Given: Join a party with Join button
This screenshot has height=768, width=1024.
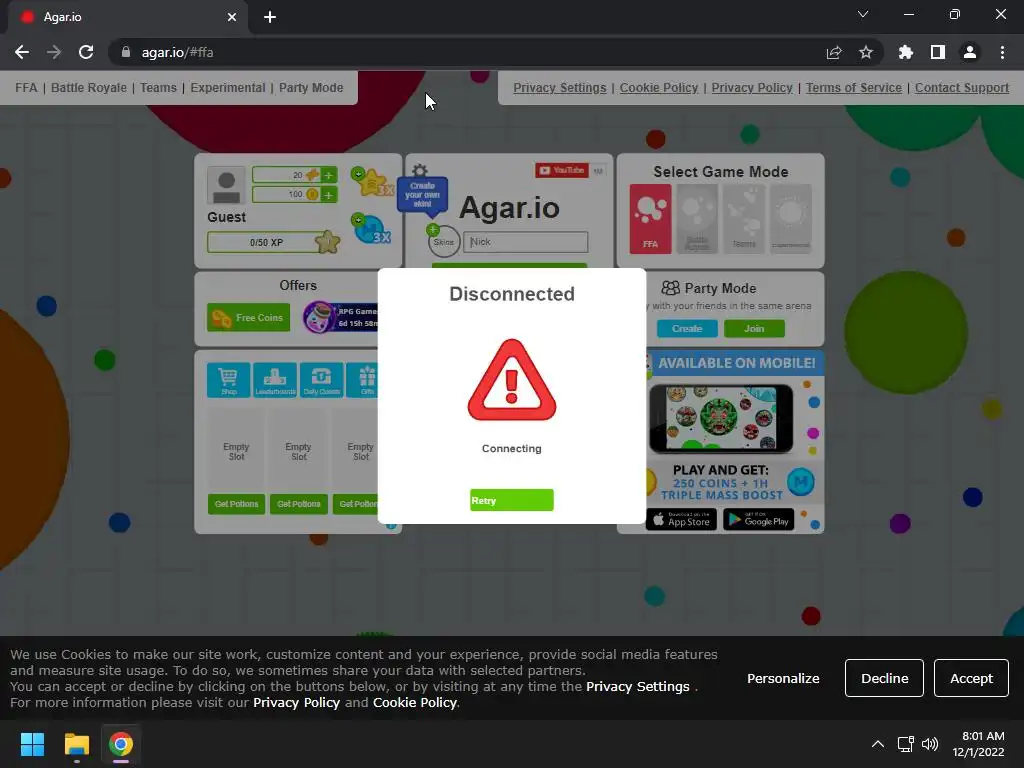Looking at the screenshot, I should point(754,328).
